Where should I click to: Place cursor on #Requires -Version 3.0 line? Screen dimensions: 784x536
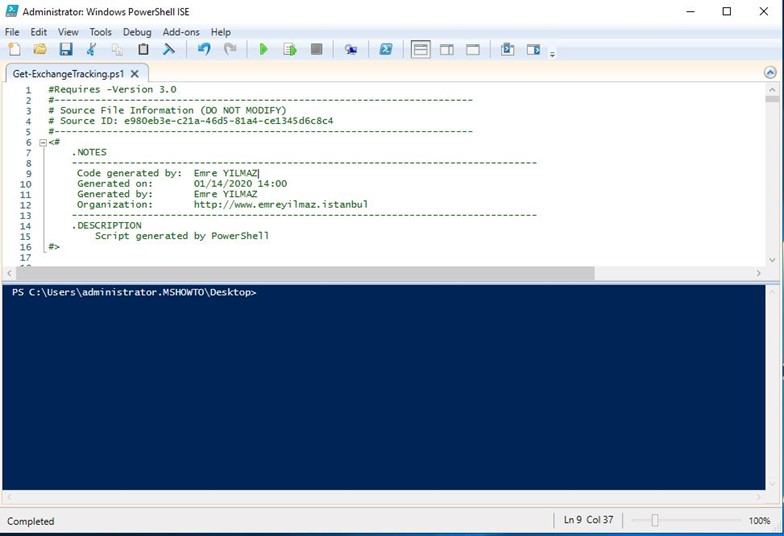(x=112, y=90)
